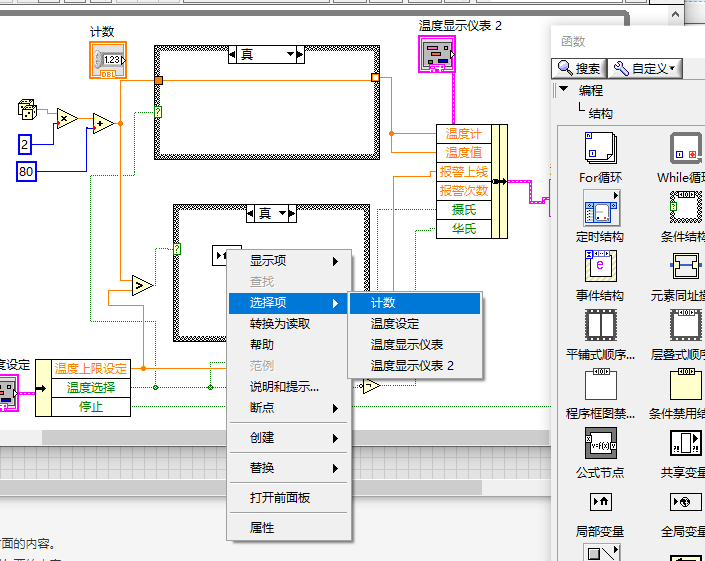Open the 替换 submenu
This screenshot has height=561, width=705.
click(288, 468)
